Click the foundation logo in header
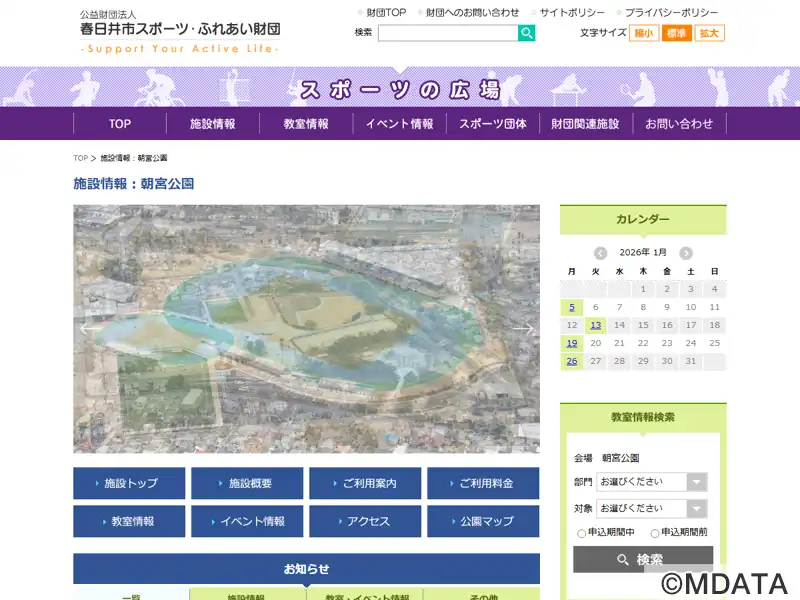800x600 pixels. coord(180,32)
